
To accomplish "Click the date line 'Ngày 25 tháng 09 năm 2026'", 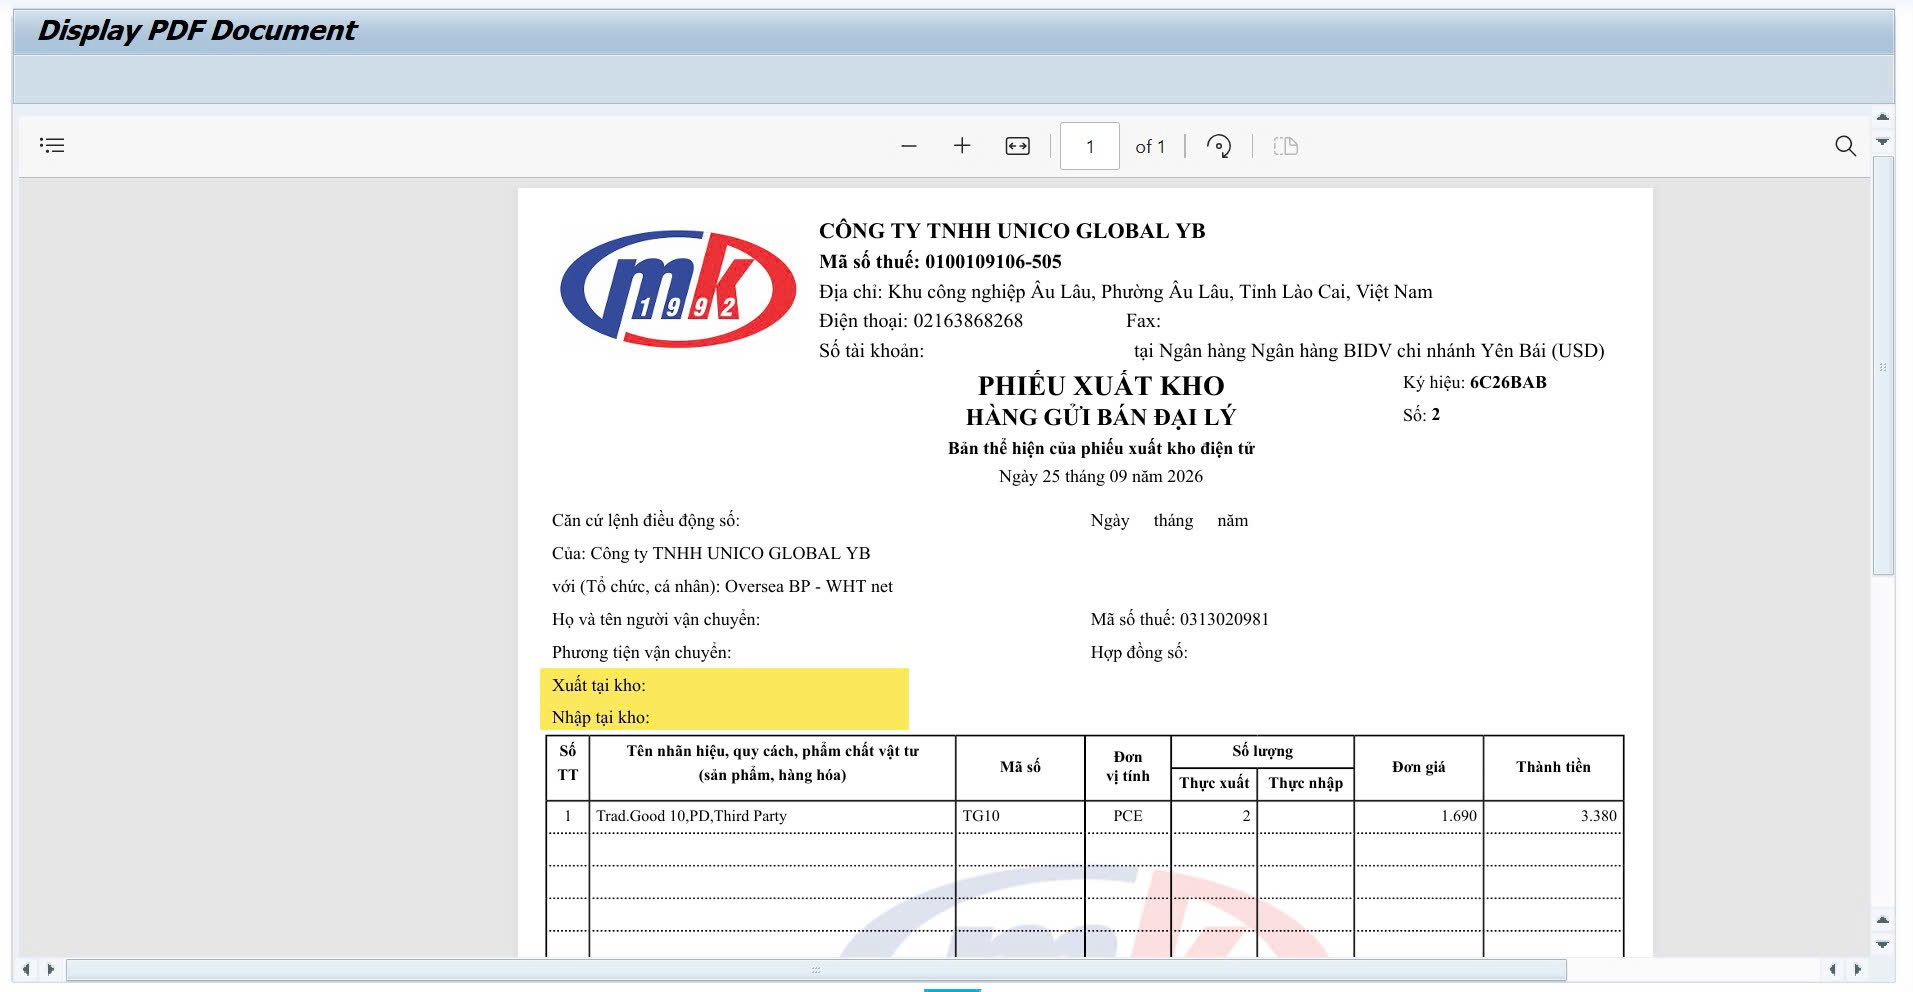I will click(x=1101, y=476).
